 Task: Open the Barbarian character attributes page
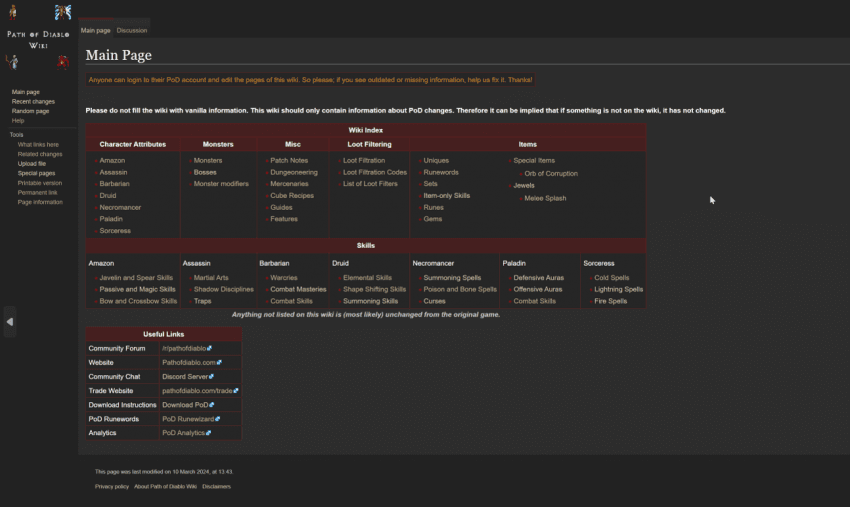114,184
